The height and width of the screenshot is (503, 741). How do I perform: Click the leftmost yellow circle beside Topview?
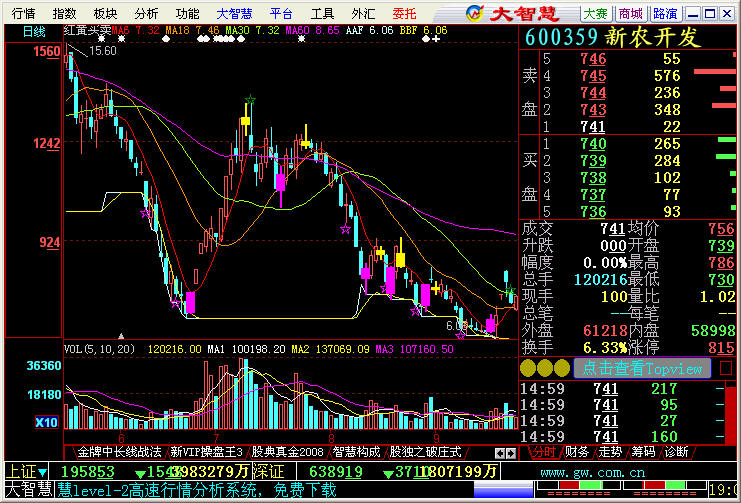tap(528, 368)
